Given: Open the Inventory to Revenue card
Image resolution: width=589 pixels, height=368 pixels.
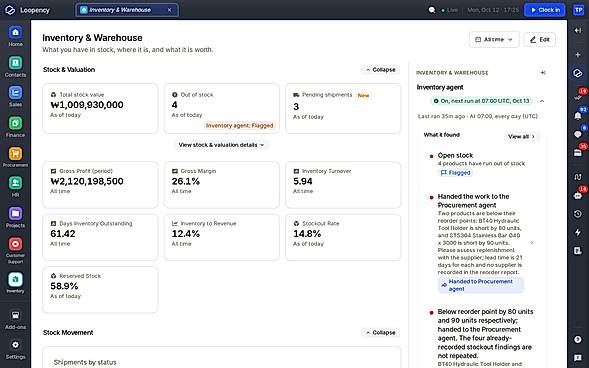Looking at the screenshot, I should (x=222, y=237).
